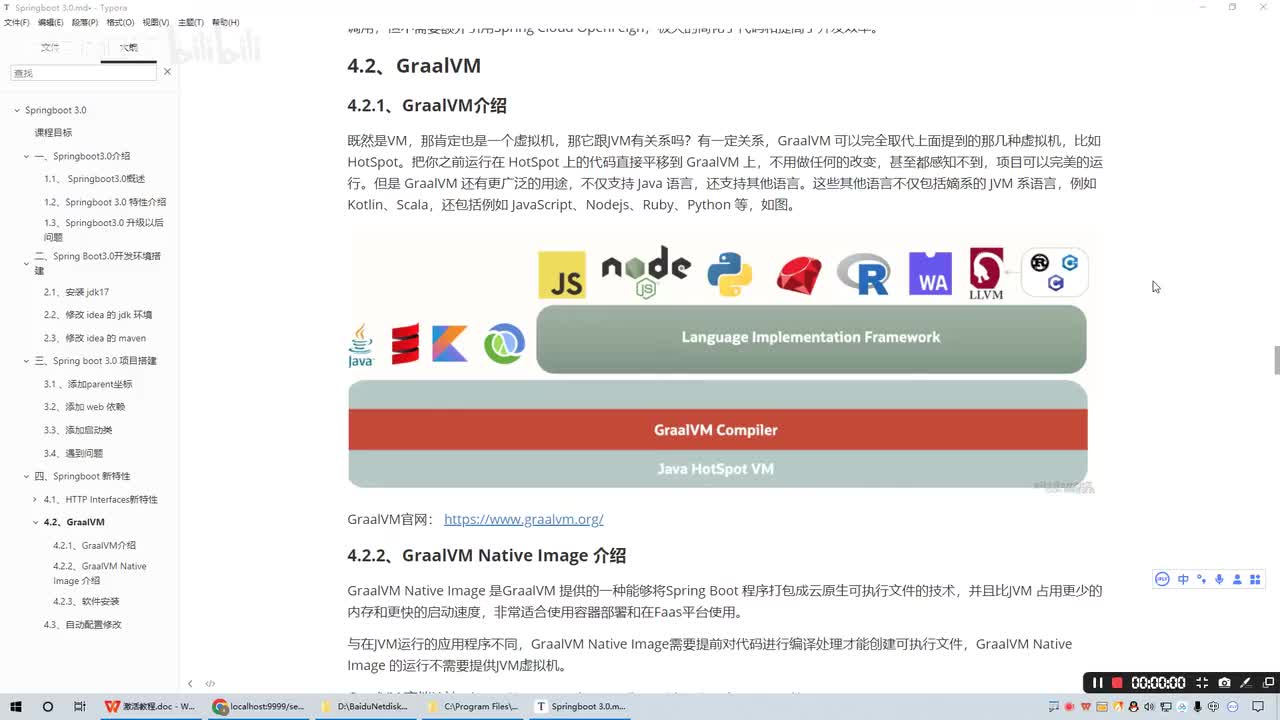Jump to 课程目标 in outline
This screenshot has height=720, width=1280.
pyautogui.click(x=53, y=133)
